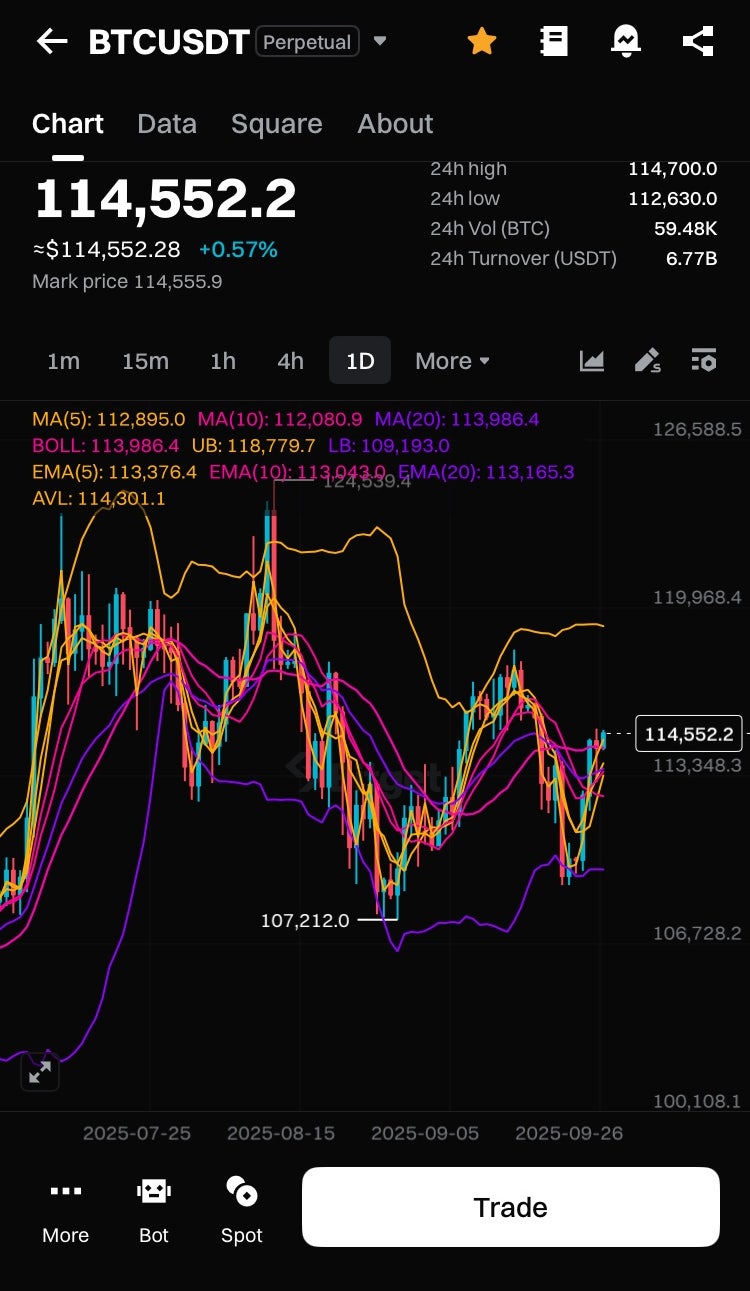Tap the Trade button
Viewport: 750px width, 1291px height.
(511, 1207)
